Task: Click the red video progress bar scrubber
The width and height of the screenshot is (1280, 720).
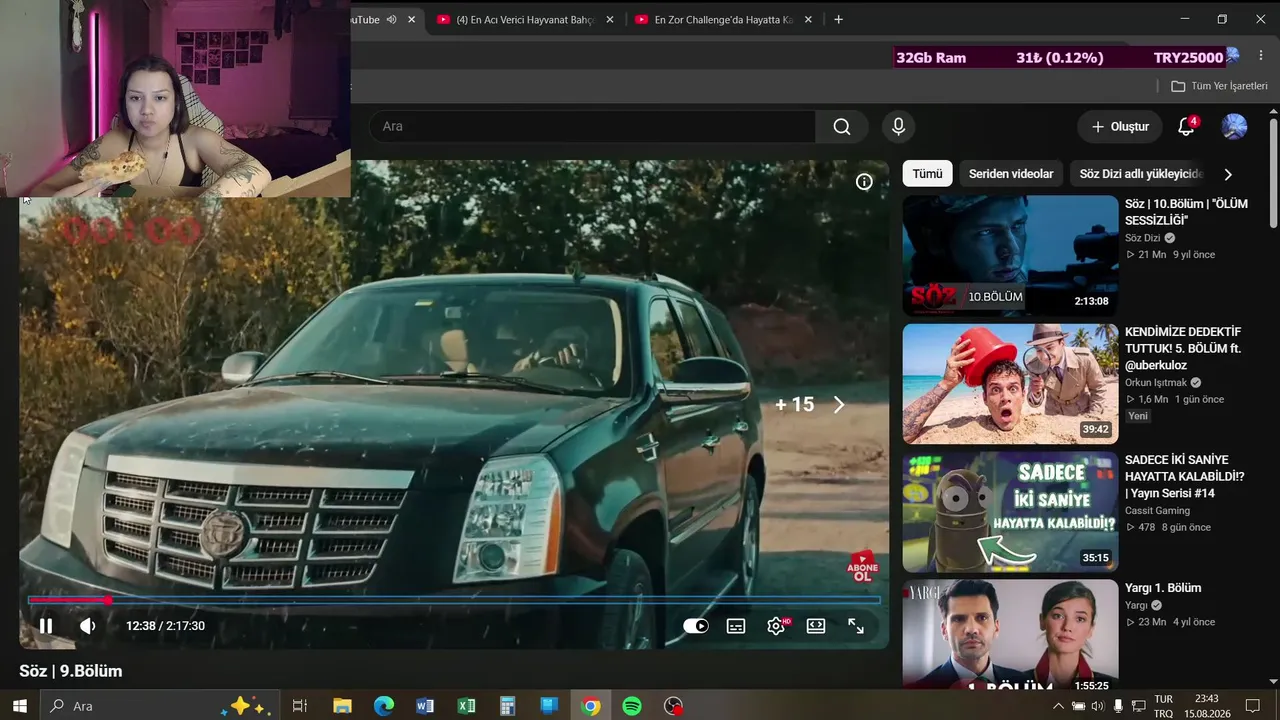Action: click(x=107, y=600)
